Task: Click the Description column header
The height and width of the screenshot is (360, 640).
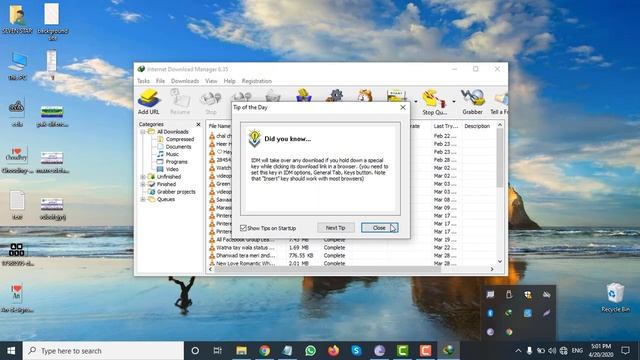Action: (x=478, y=126)
